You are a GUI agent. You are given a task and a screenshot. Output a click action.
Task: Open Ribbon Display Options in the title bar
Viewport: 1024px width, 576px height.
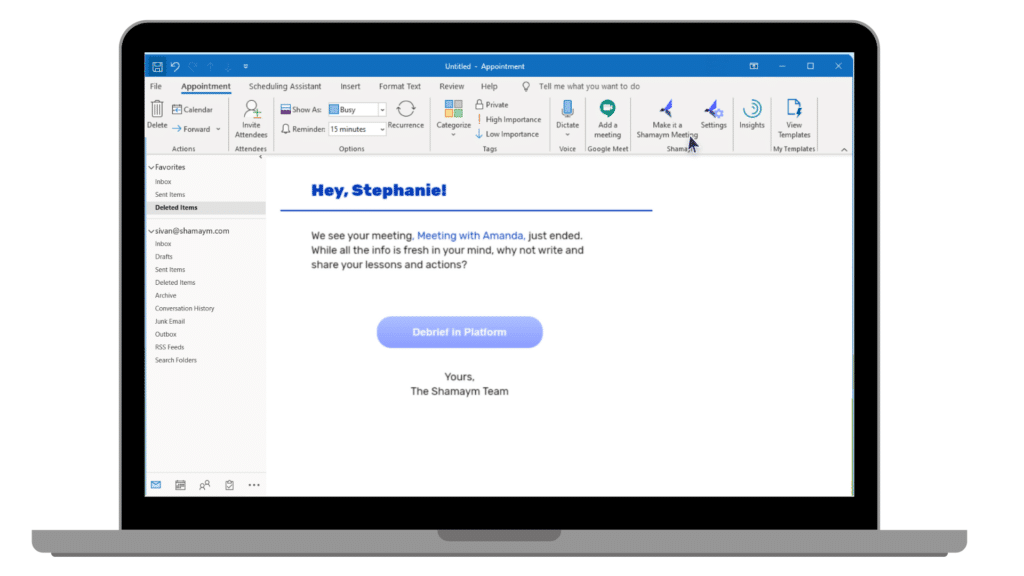(754, 66)
